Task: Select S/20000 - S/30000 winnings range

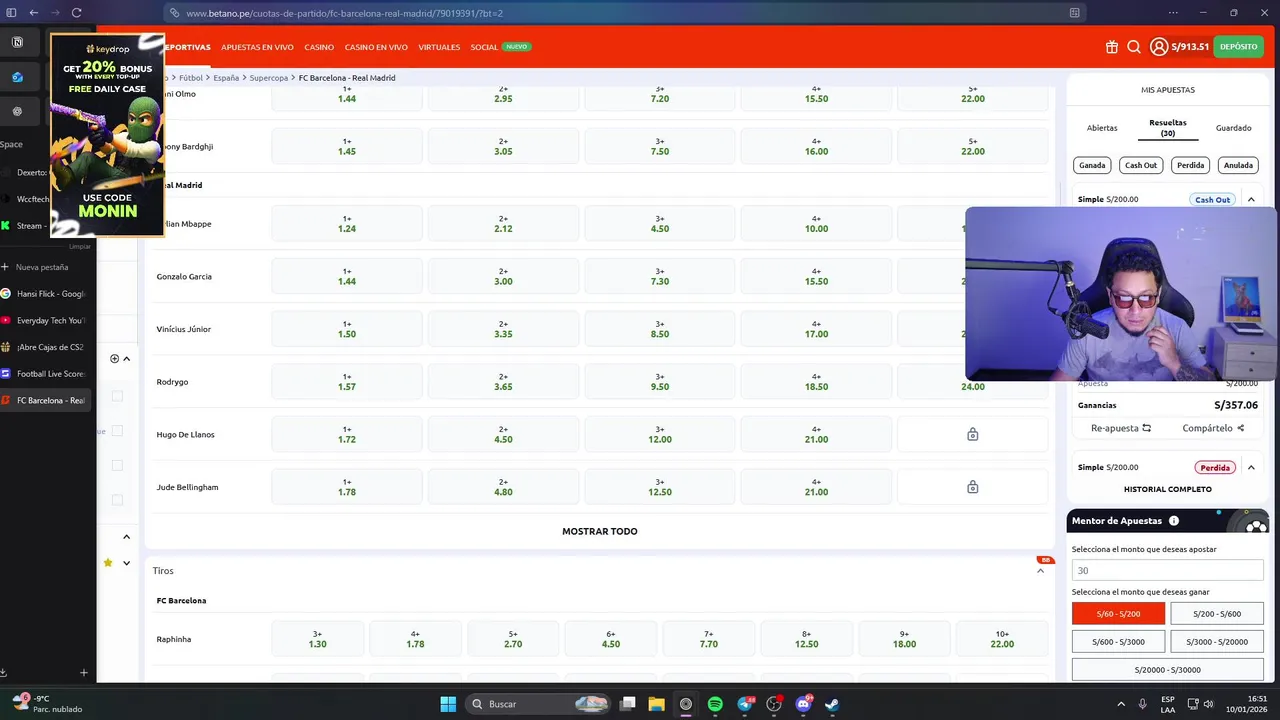Action: click(1167, 670)
